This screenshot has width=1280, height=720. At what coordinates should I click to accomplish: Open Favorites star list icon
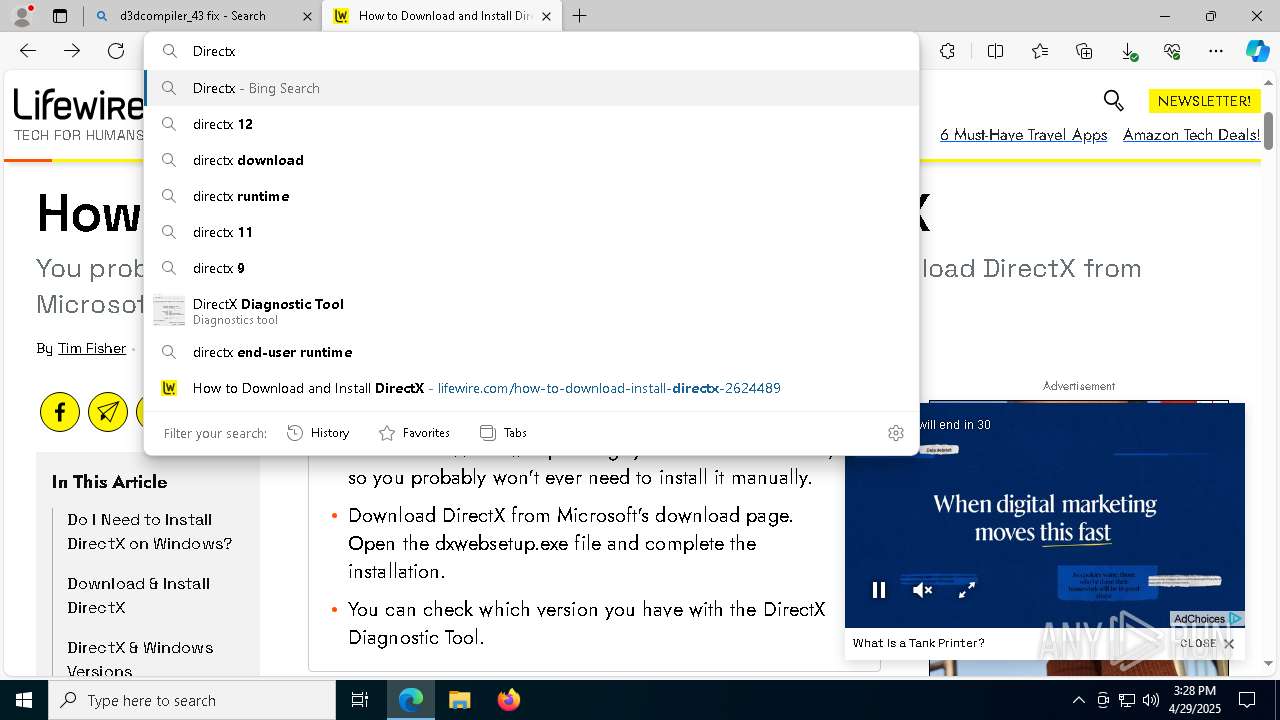coord(1040,51)
